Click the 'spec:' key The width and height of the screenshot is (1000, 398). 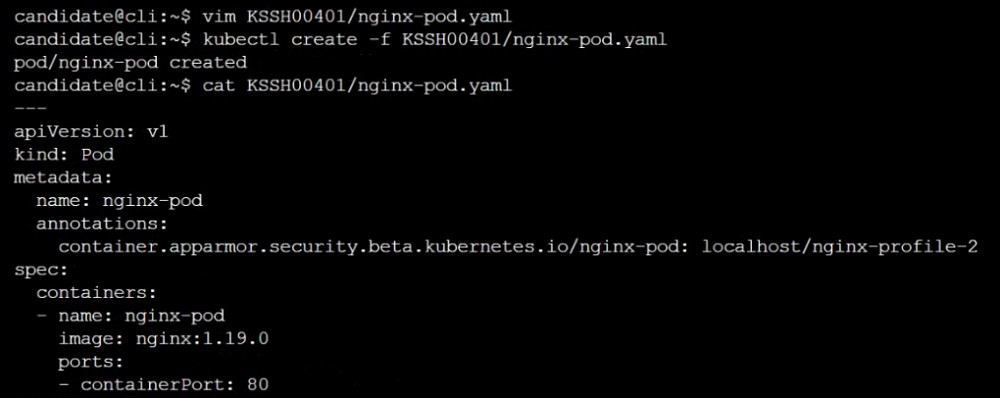(x=41, y=270)
